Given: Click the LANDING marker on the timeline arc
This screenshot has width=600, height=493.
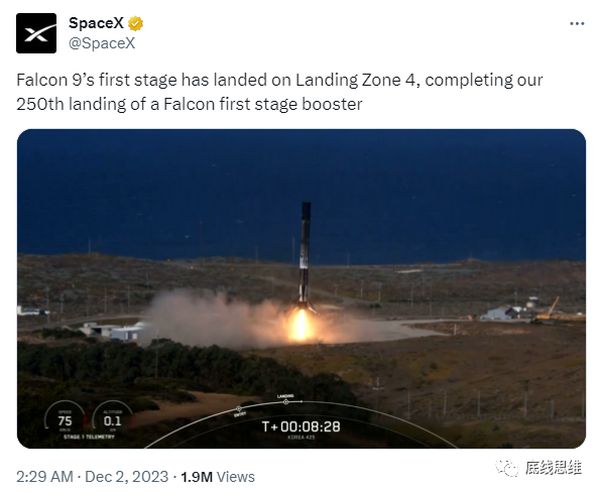Looking at the screenshot, I should (x=283, y=401).
